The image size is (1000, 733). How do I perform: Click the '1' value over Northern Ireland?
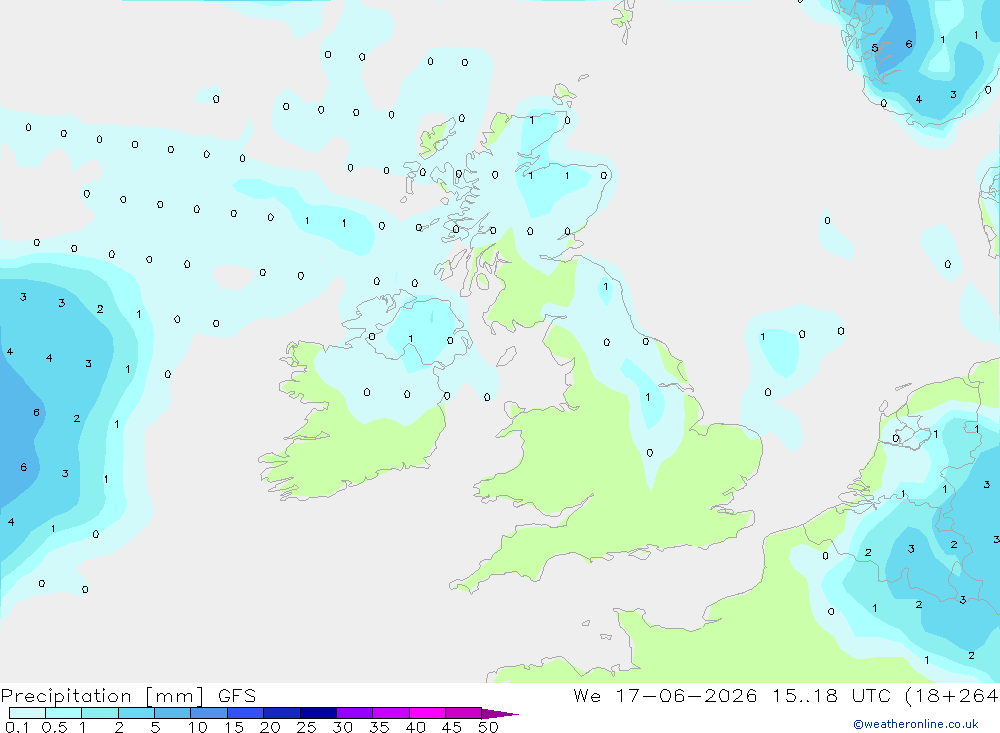[411, 339]
